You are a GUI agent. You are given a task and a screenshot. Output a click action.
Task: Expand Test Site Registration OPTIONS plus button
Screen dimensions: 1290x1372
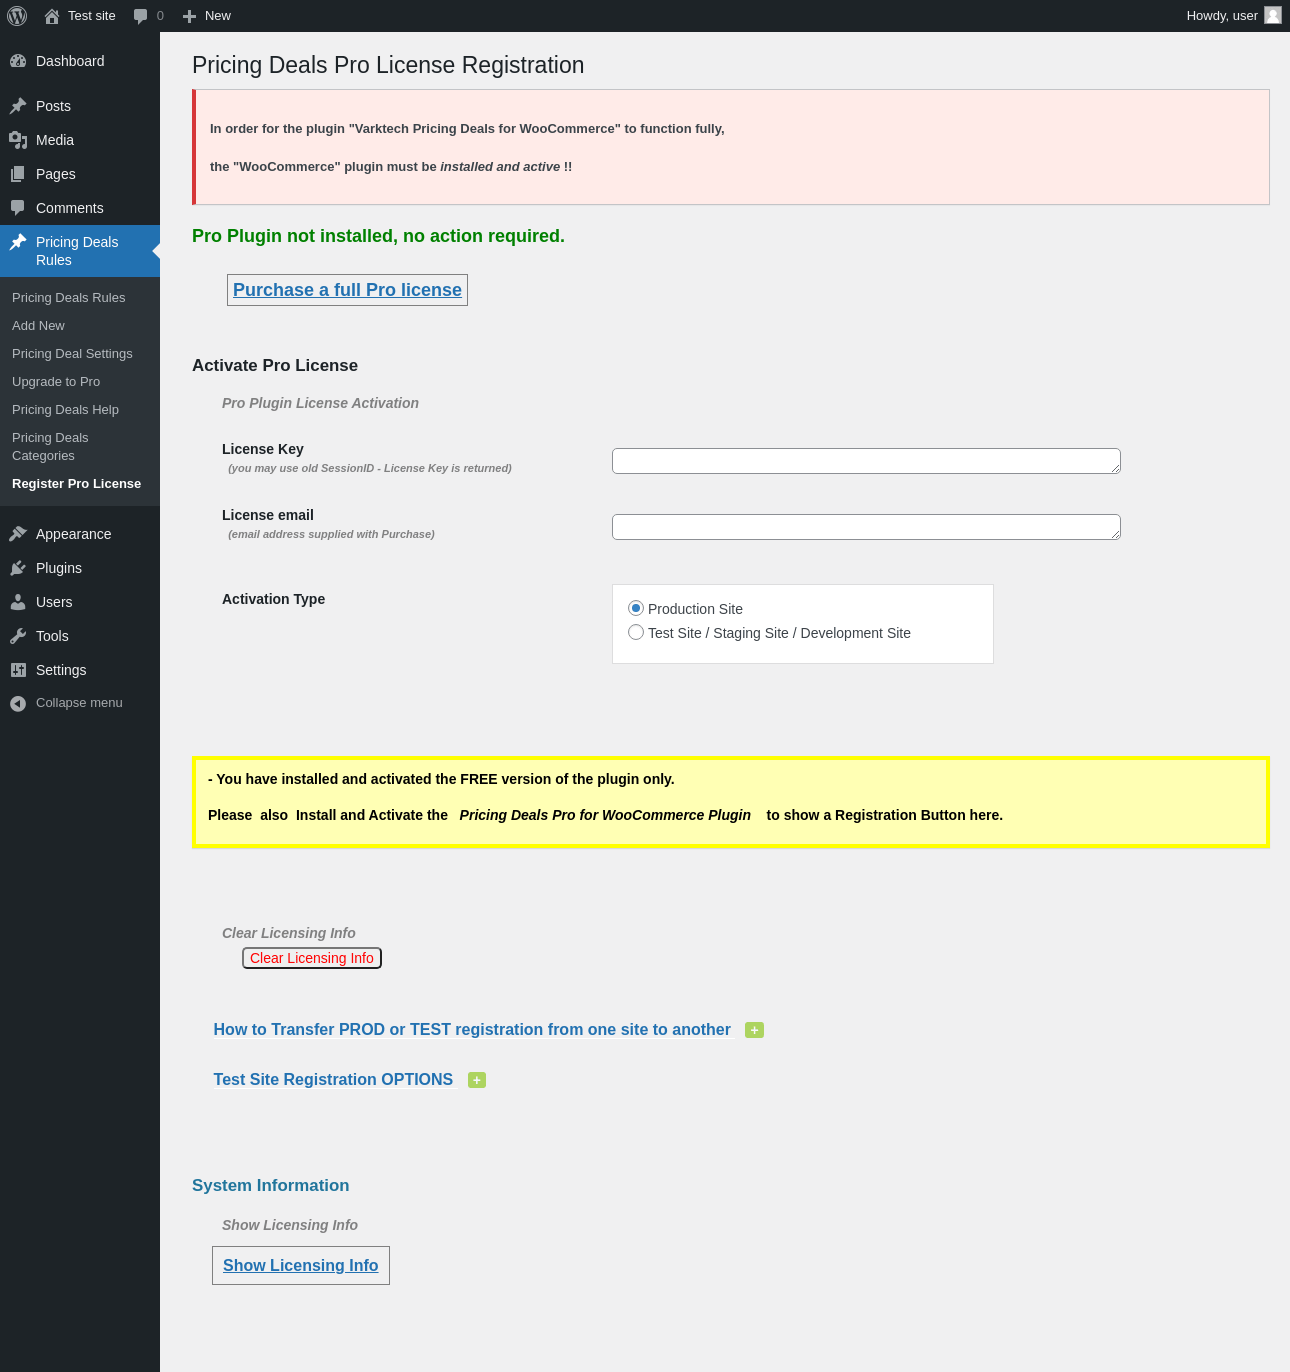(477, 1080)
